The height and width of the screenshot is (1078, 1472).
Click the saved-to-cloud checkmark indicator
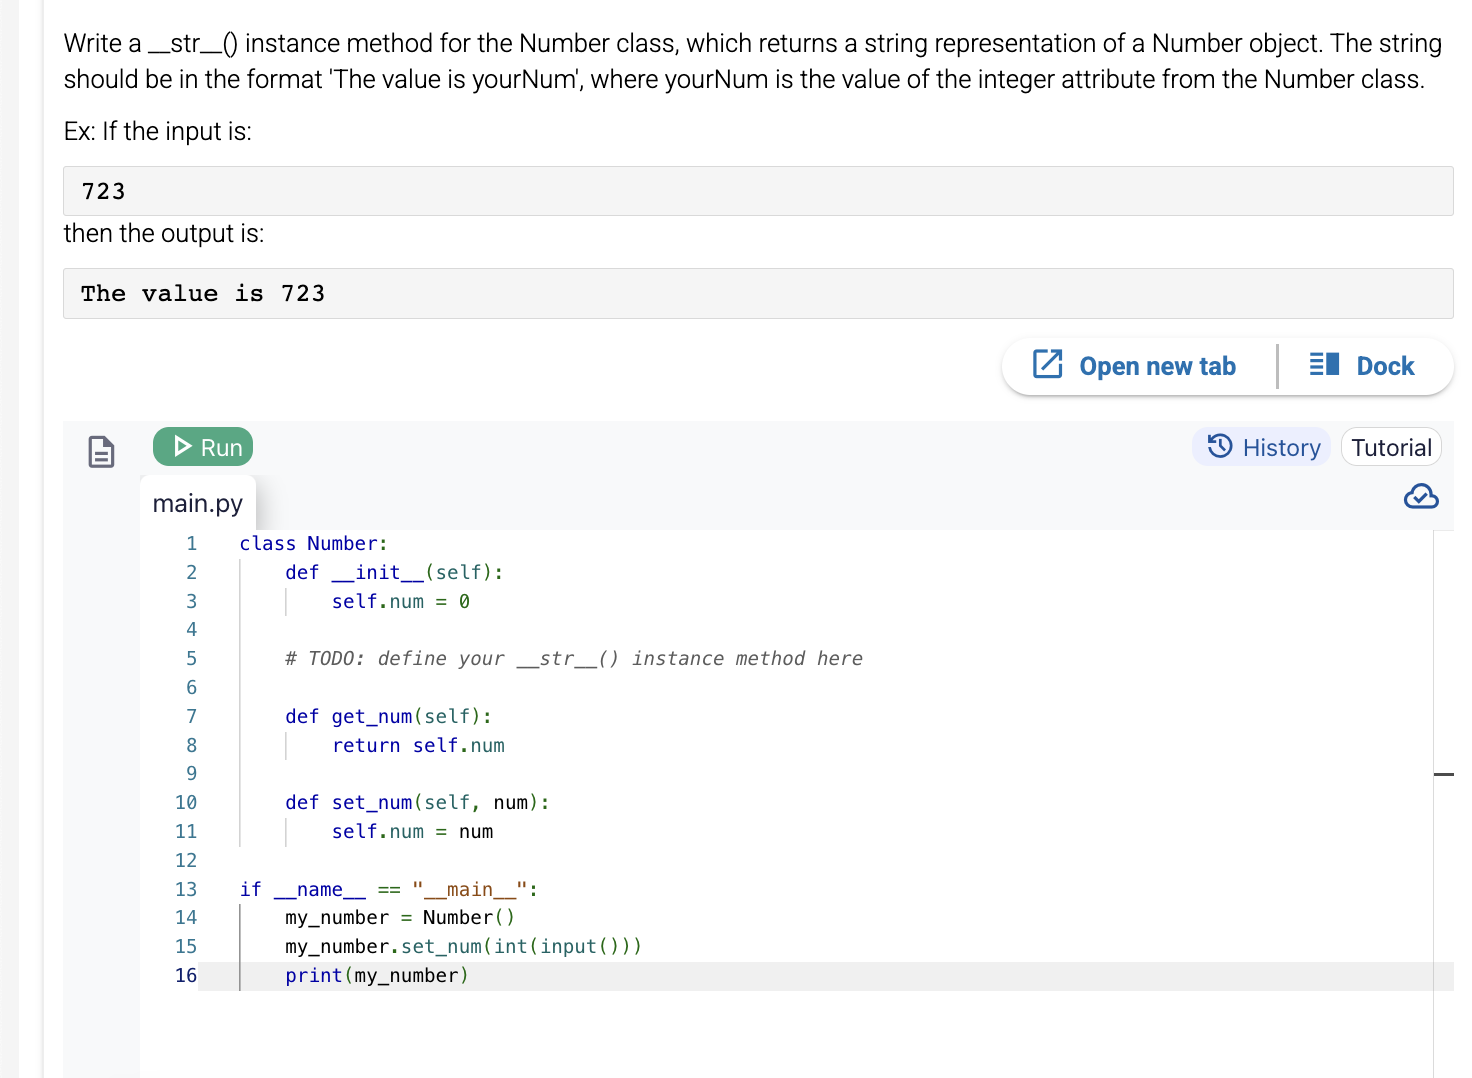click(1421, 496)
